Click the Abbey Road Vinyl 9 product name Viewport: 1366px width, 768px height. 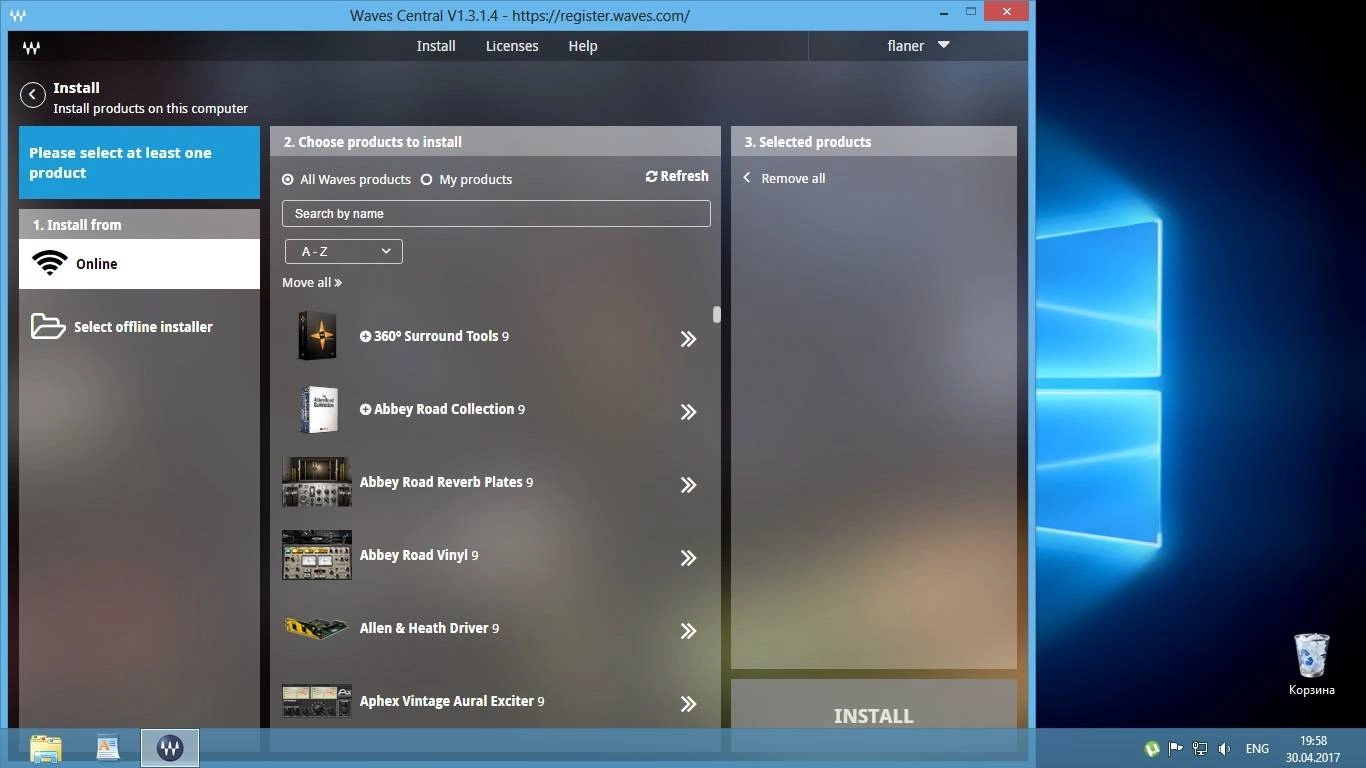419,555
